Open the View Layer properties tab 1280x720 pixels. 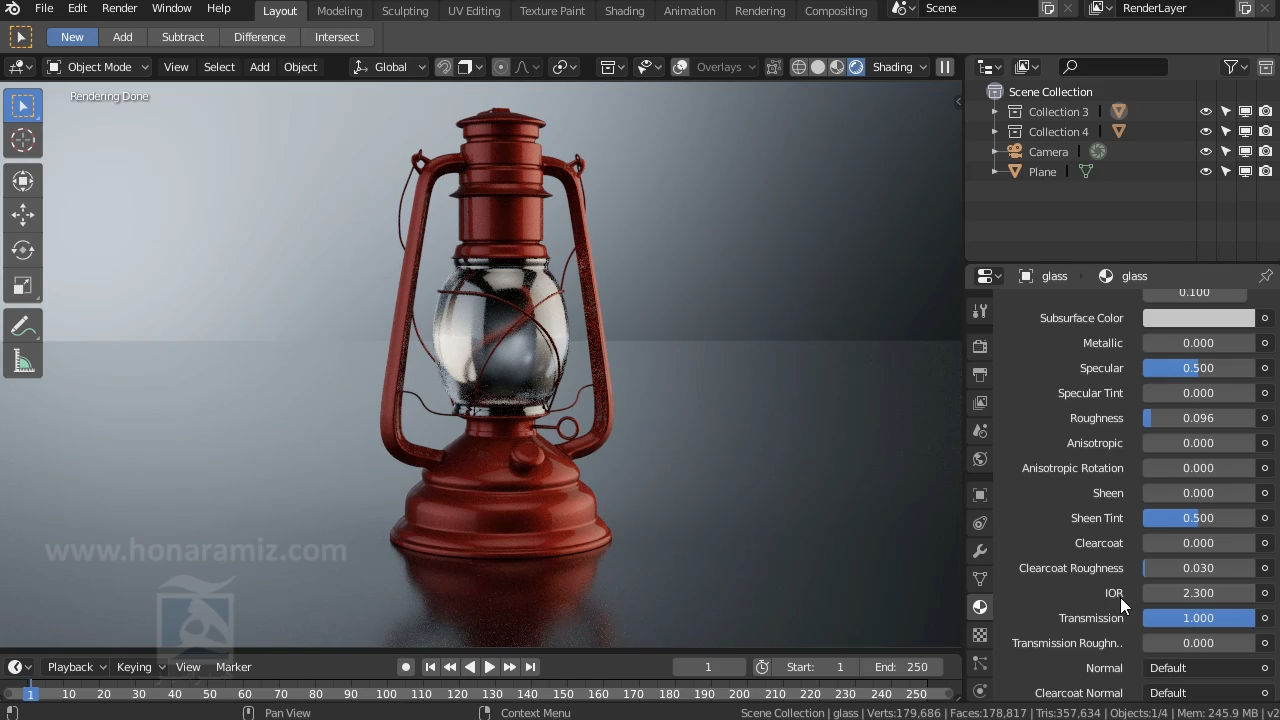(x=980, y=402)
